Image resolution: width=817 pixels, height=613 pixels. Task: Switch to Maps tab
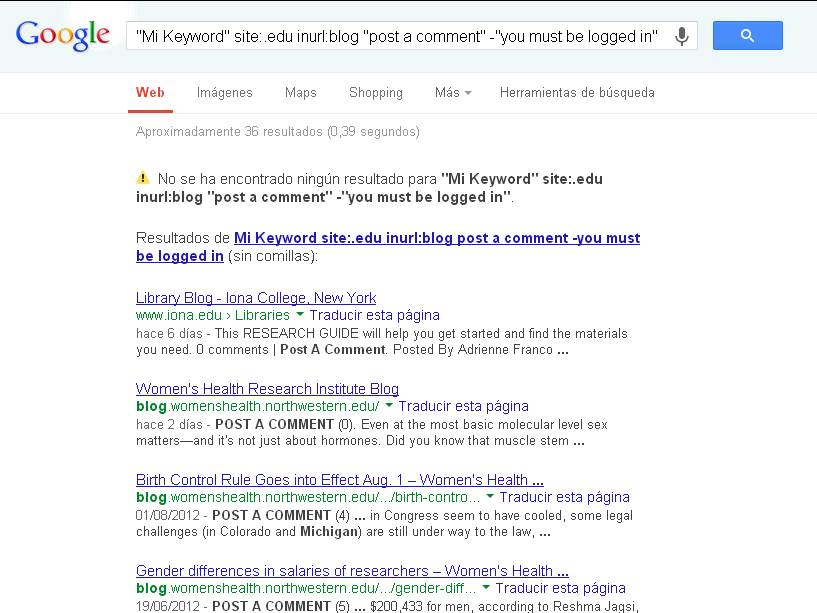pyautogui.click(x=301, y=93)
